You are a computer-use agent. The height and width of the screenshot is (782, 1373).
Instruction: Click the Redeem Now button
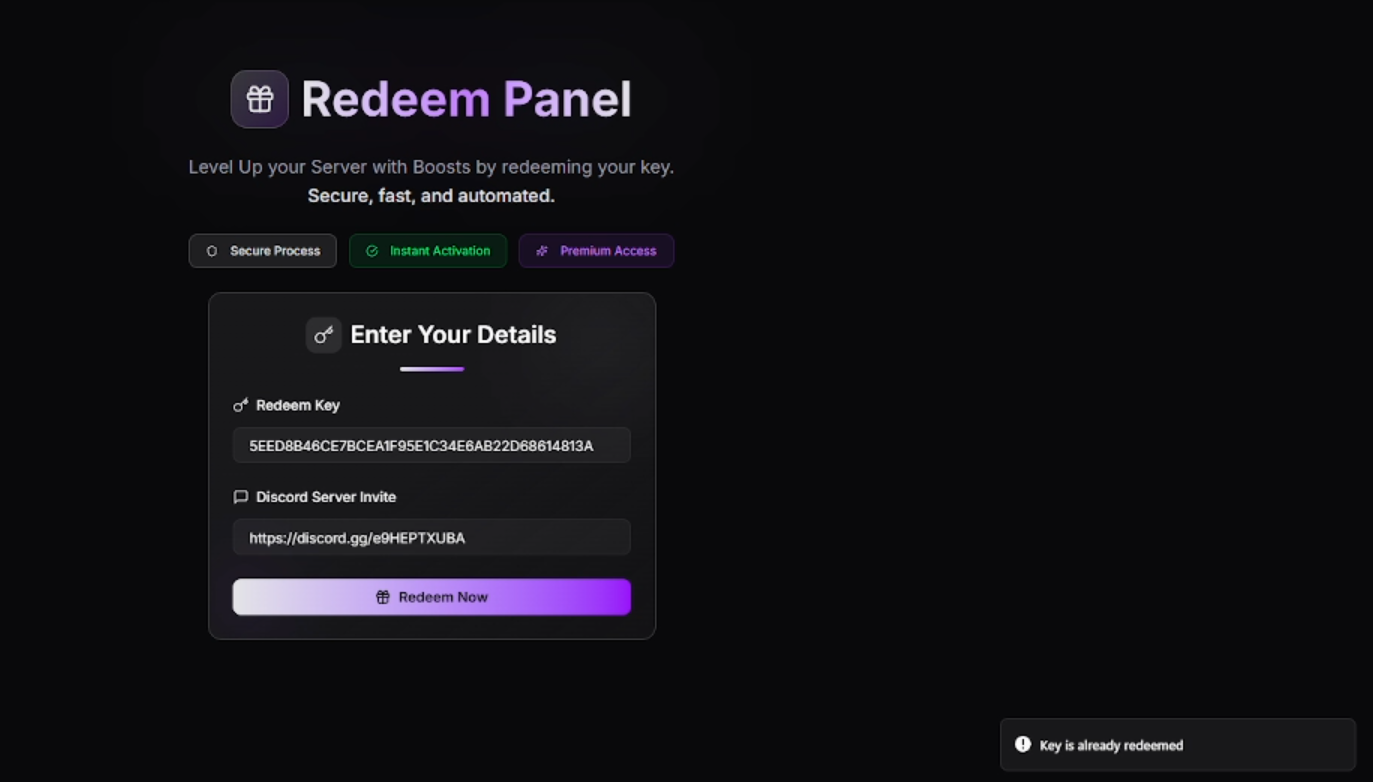432,597
